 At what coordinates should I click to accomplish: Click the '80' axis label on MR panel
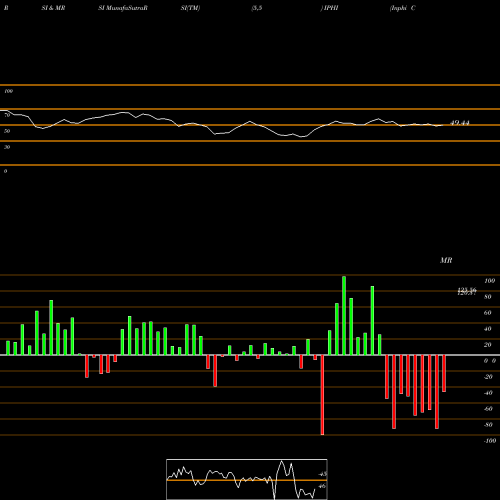coord(488,297)
